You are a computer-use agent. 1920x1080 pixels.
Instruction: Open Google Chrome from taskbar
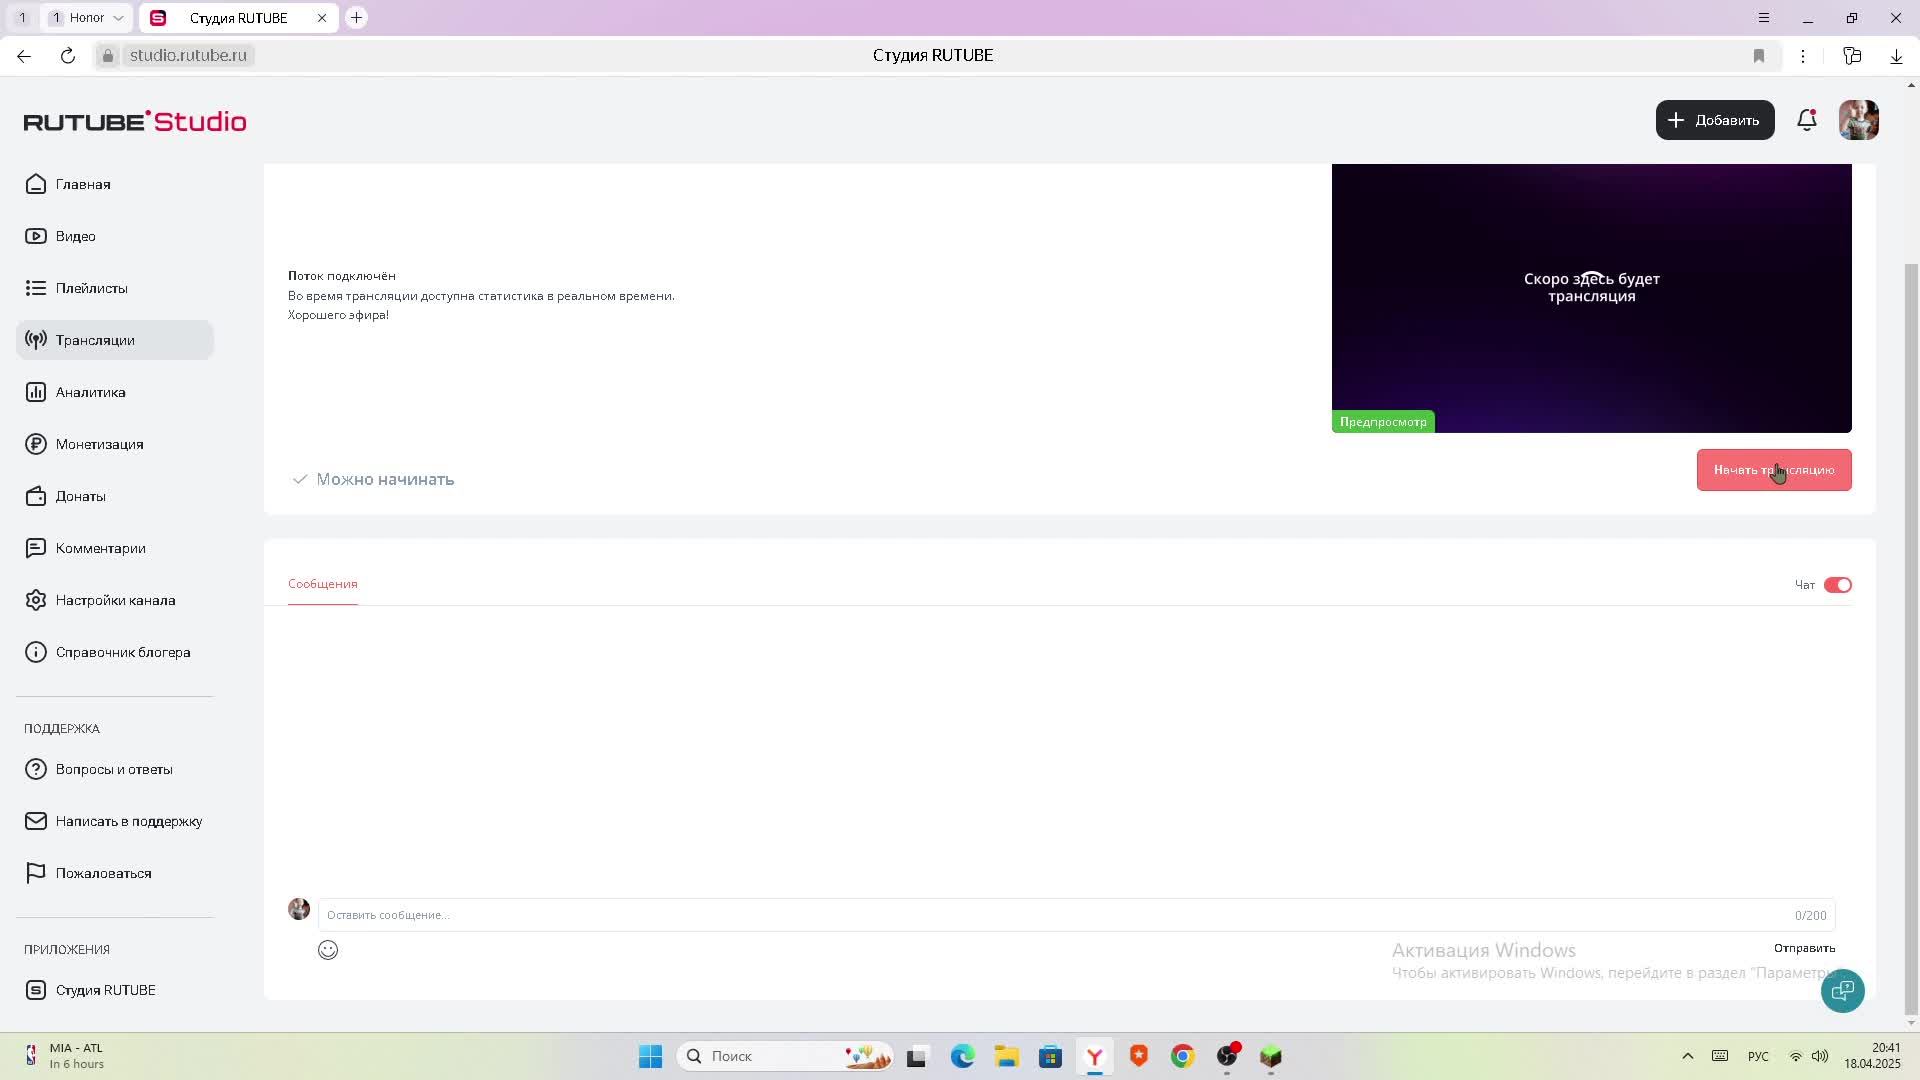point(1183,1056)
